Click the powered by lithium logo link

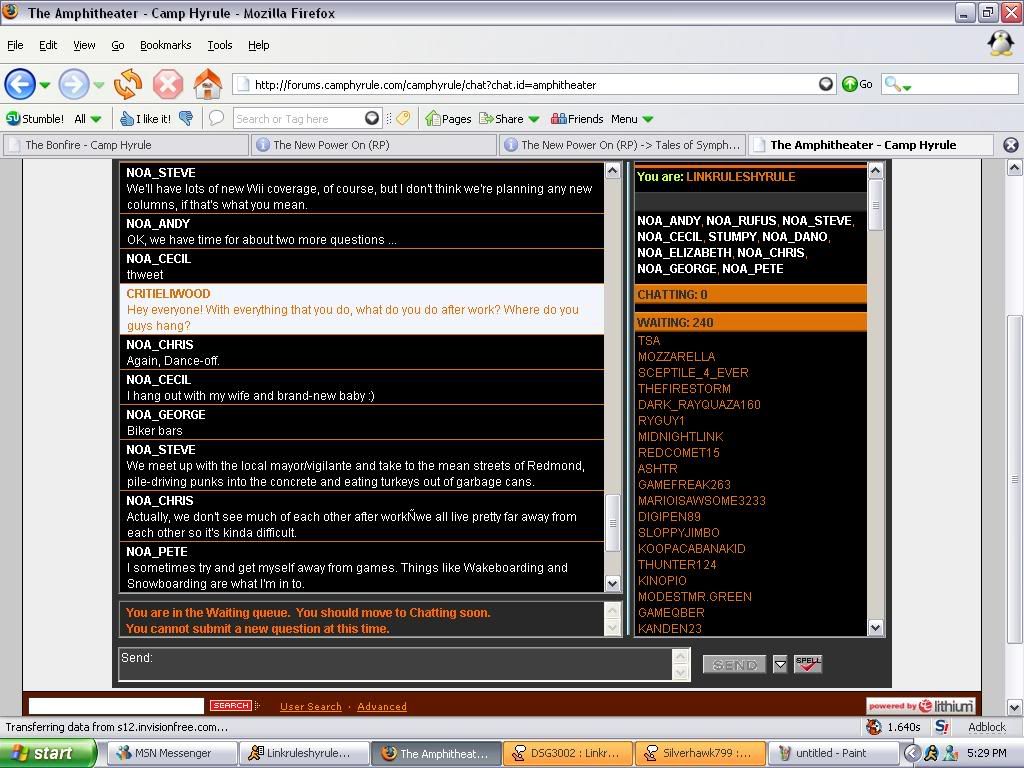(920, 706)
